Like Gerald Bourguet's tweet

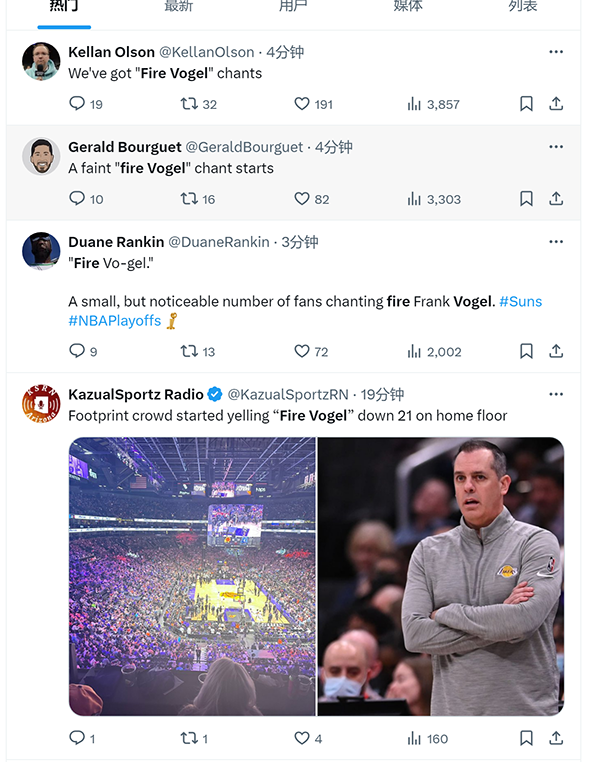click(302, 198)
